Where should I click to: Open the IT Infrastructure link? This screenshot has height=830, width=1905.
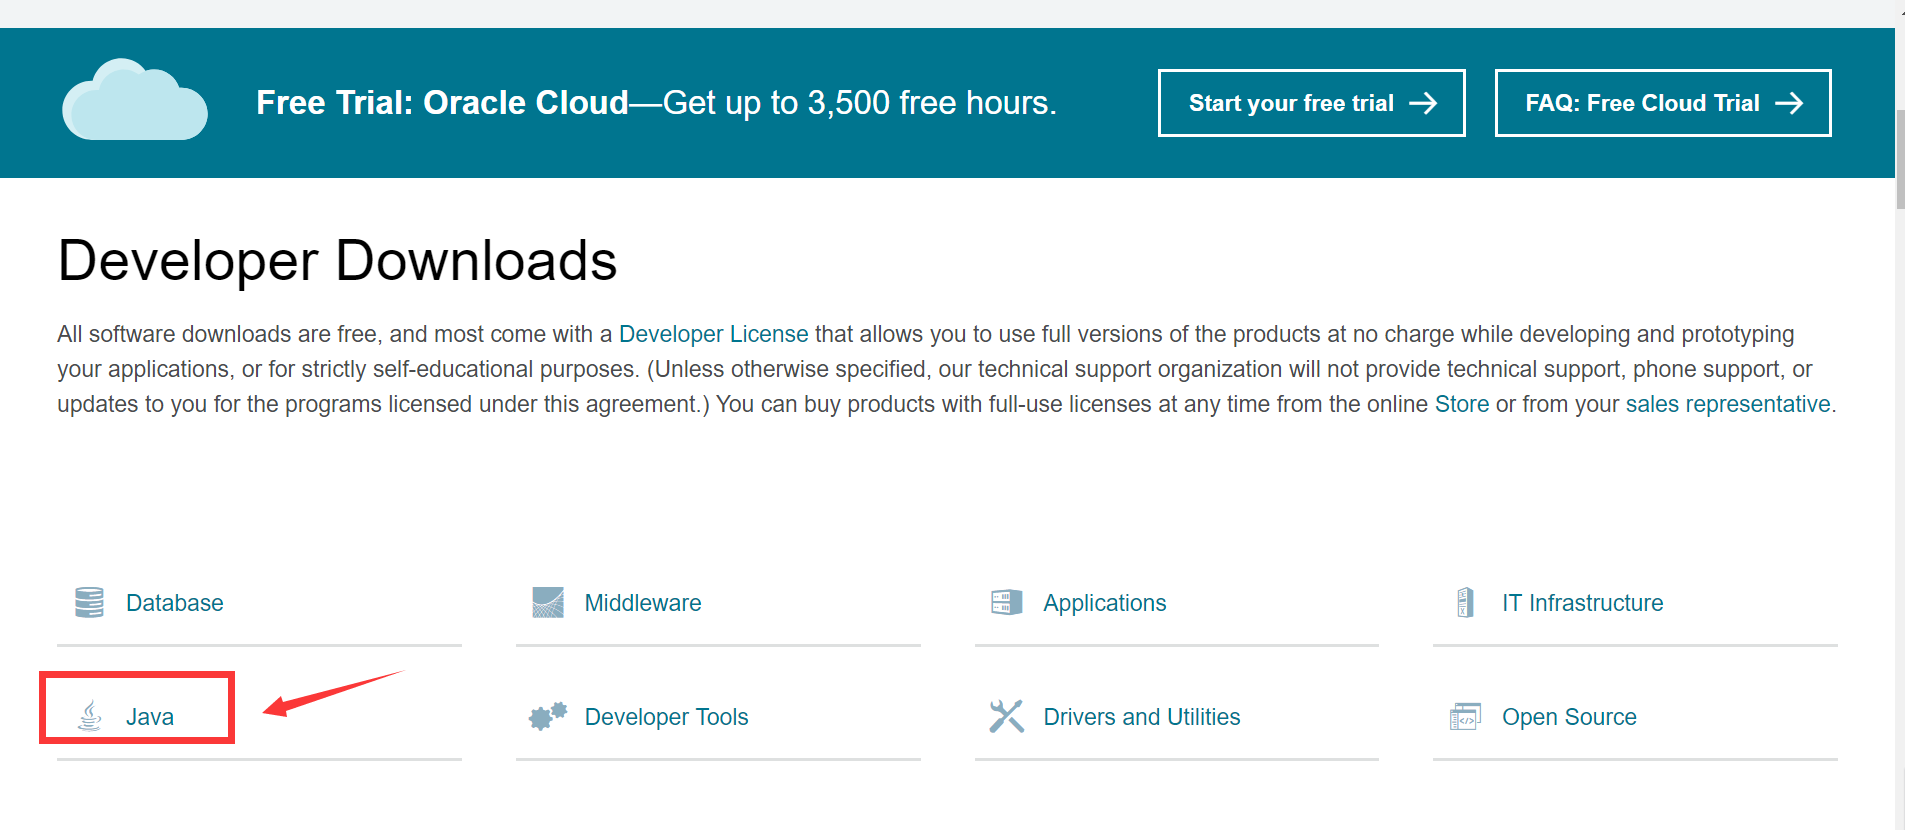coord(1582,603)
